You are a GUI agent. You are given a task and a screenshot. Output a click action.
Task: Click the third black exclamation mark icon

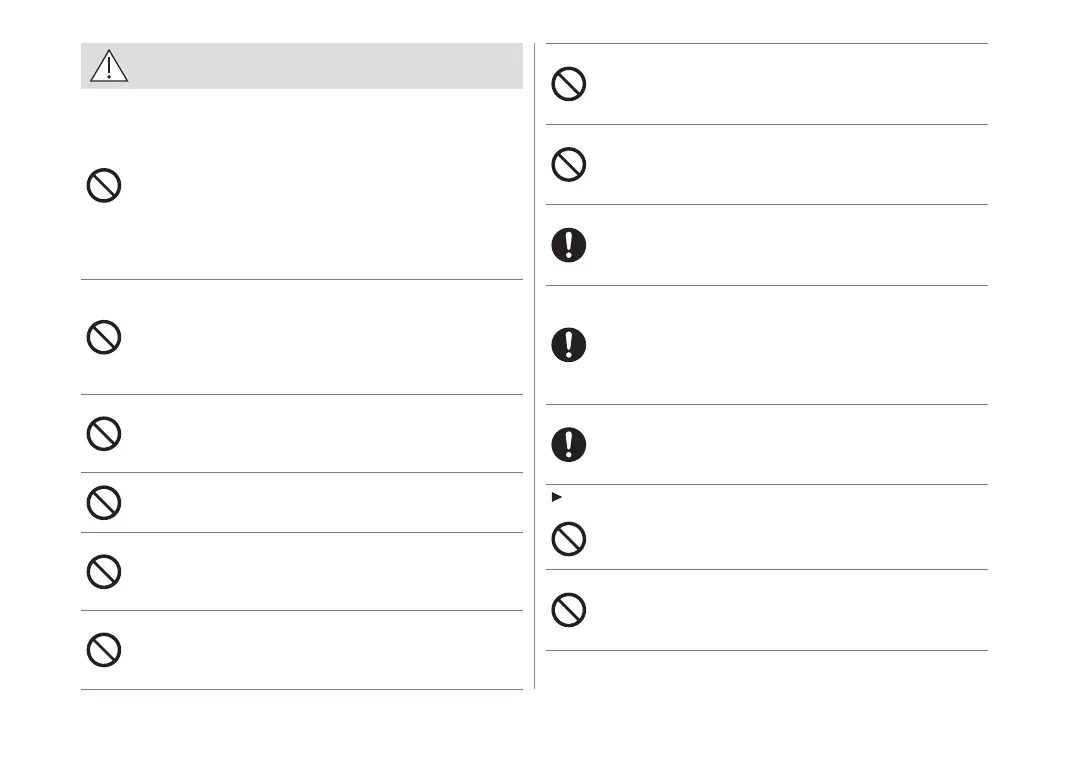(568, 444)
